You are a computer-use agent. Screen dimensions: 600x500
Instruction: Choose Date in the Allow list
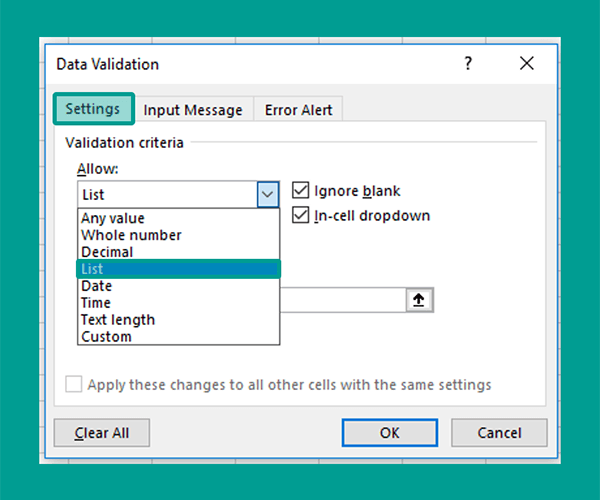pyautogui.click(x=178, y=286)
